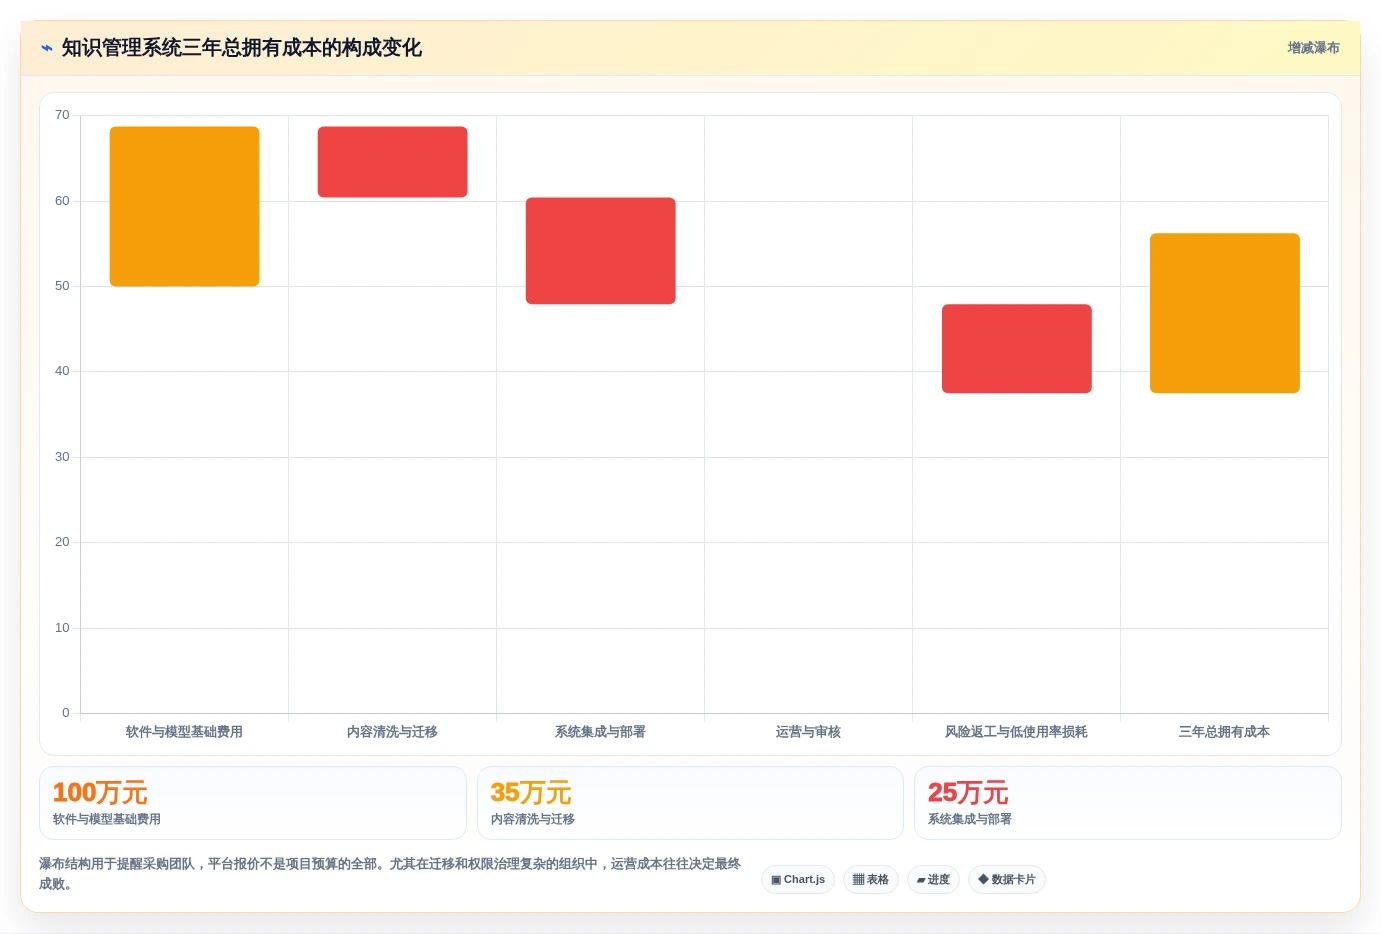Screen dimensions: 1381x934
Task: Click the x-axis label 三年总拥有成本
Action: coord(1225,732)
